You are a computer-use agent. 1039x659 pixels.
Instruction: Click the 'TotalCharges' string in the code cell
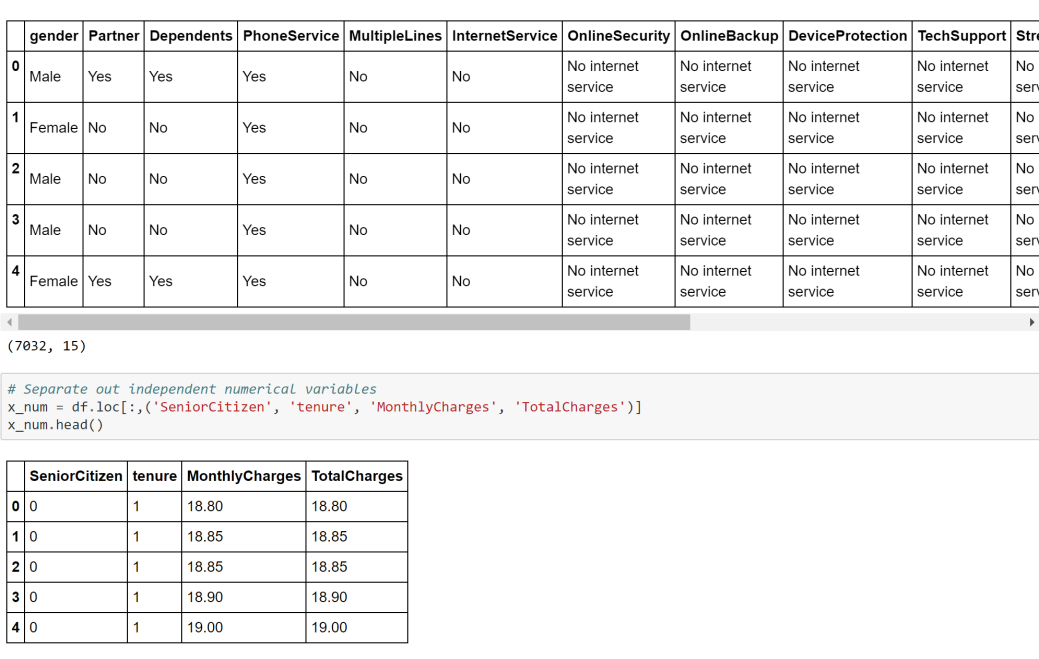click(x=570, y=407)
